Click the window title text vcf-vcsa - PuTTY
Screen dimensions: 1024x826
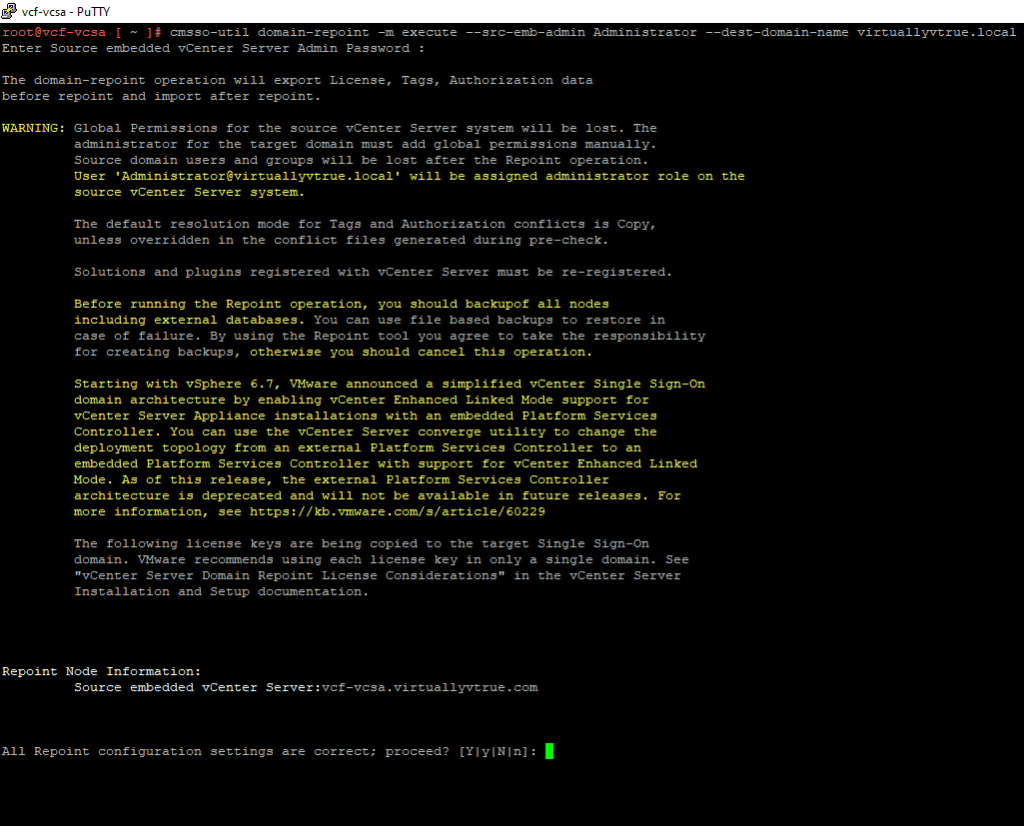pyautogui.click(x=65, y=11)
